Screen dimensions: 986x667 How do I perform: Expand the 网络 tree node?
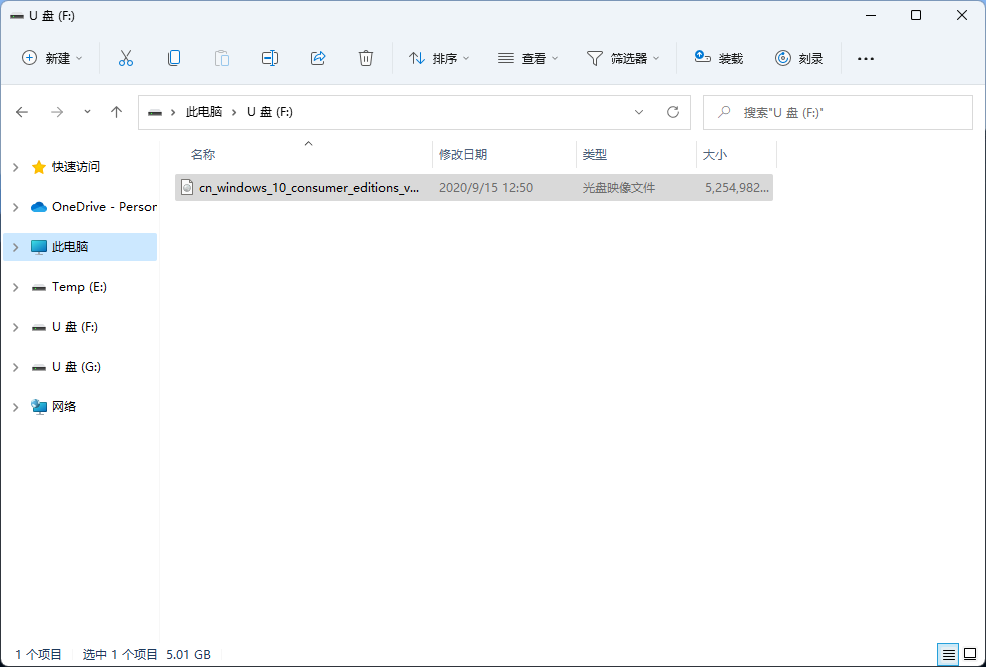click(x=16, y=407)
